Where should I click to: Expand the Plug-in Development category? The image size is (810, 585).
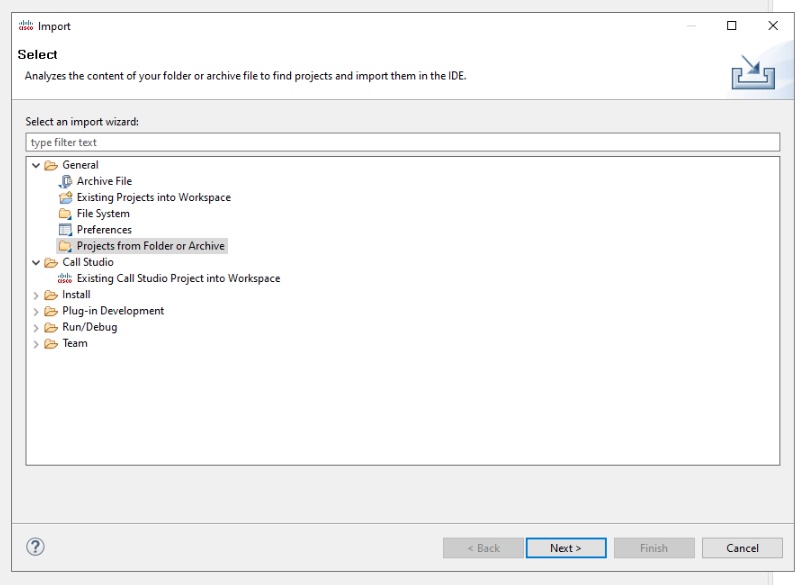click(37, 311)
